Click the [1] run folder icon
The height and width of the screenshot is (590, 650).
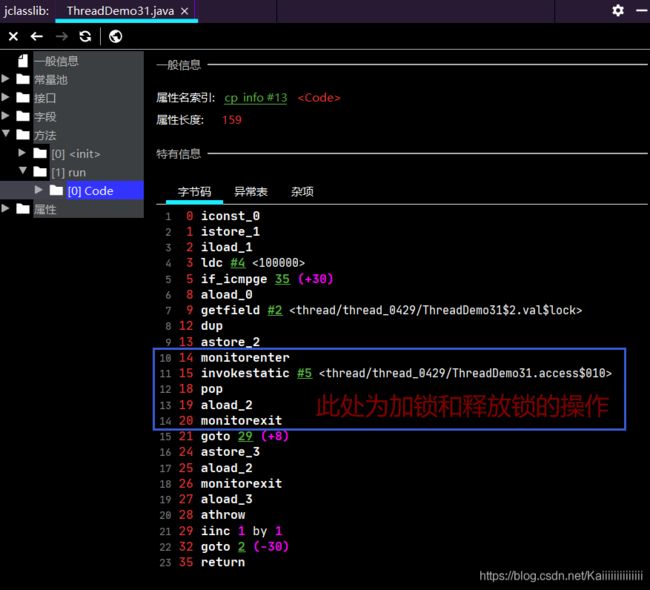point(40,172)
